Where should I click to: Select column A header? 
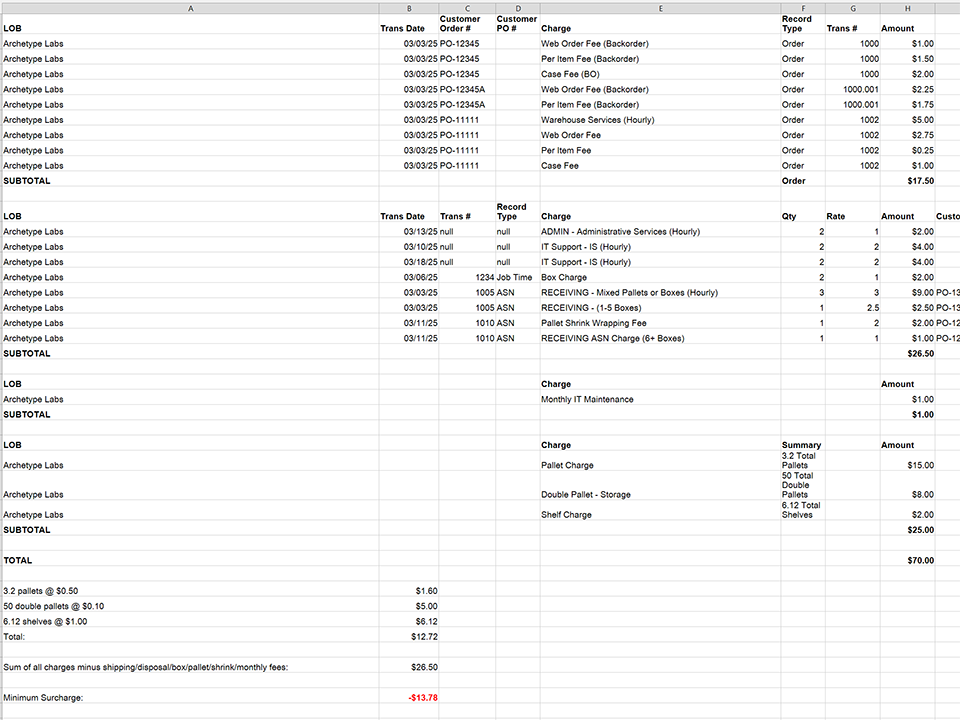pyautogui.click(x=190, y=8)
